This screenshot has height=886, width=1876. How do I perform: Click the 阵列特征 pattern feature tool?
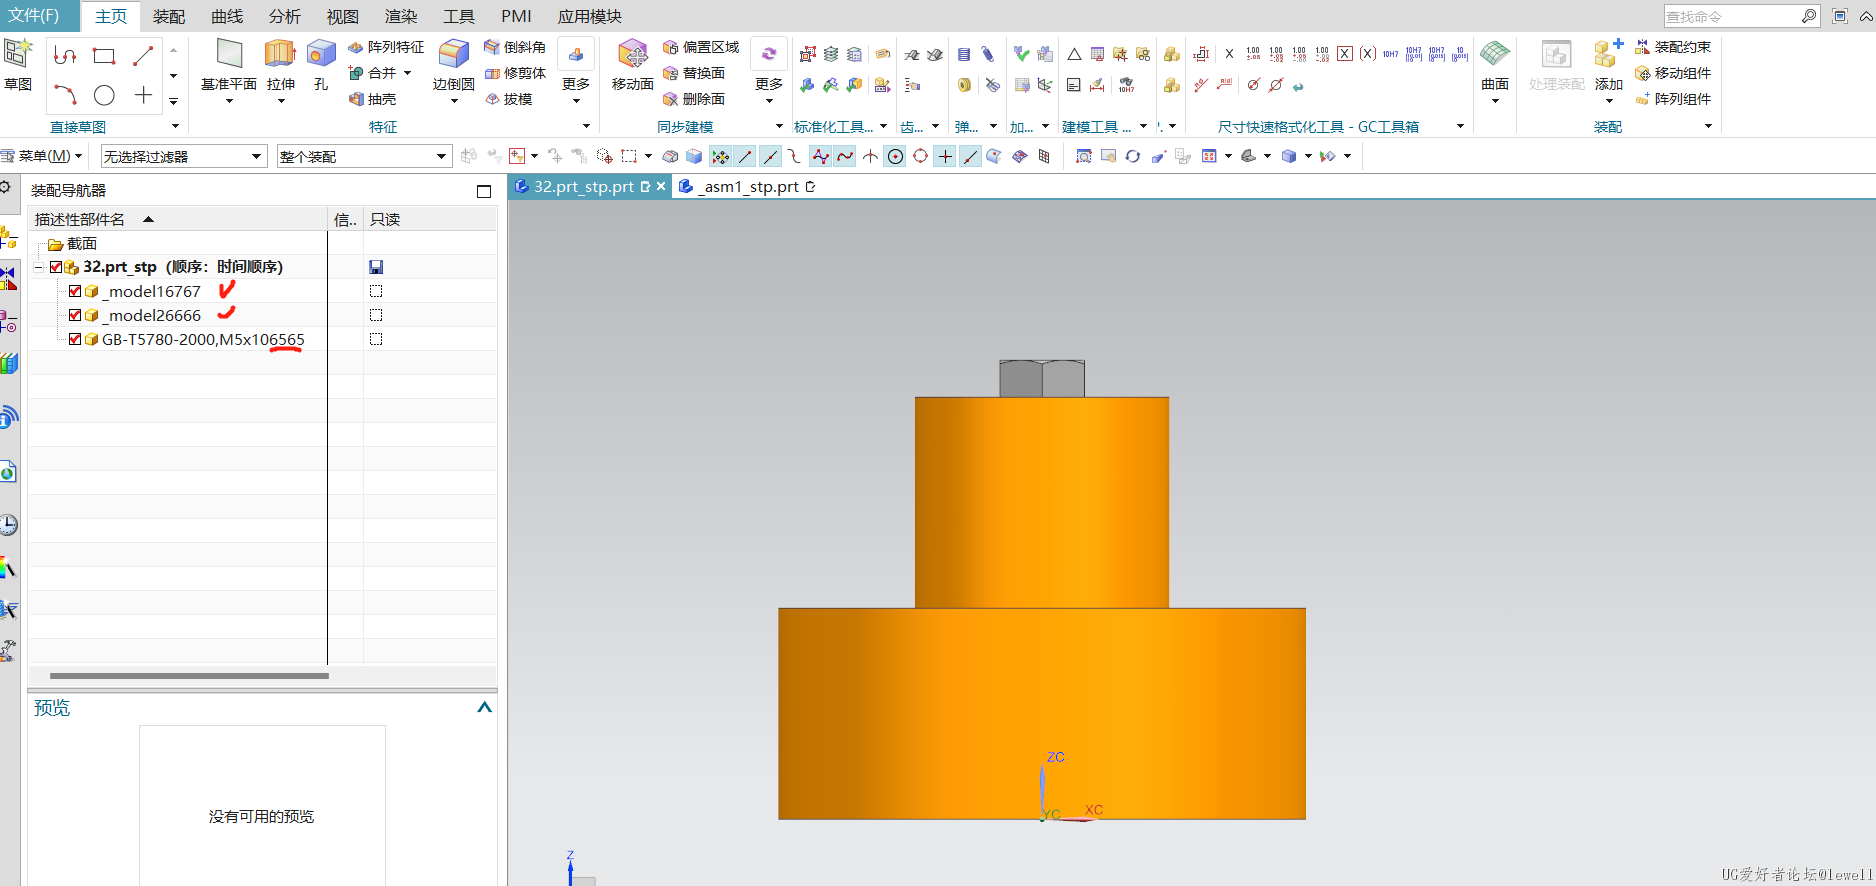click(x=386, y=47)
